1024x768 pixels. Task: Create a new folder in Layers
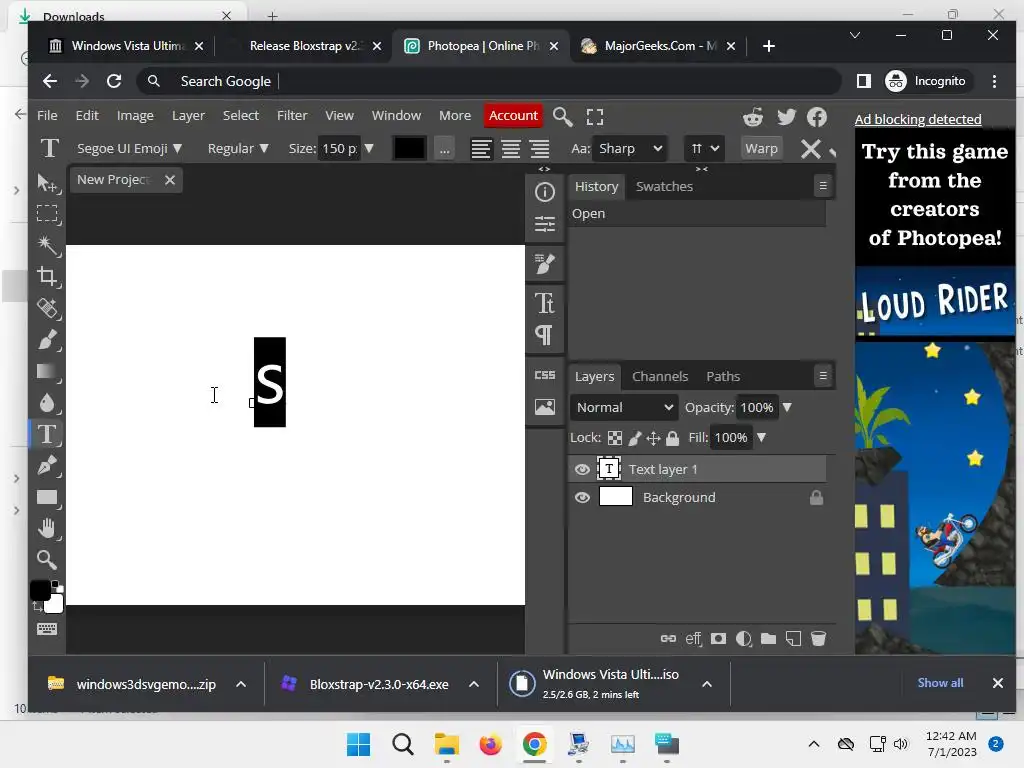tap(769, 639)
